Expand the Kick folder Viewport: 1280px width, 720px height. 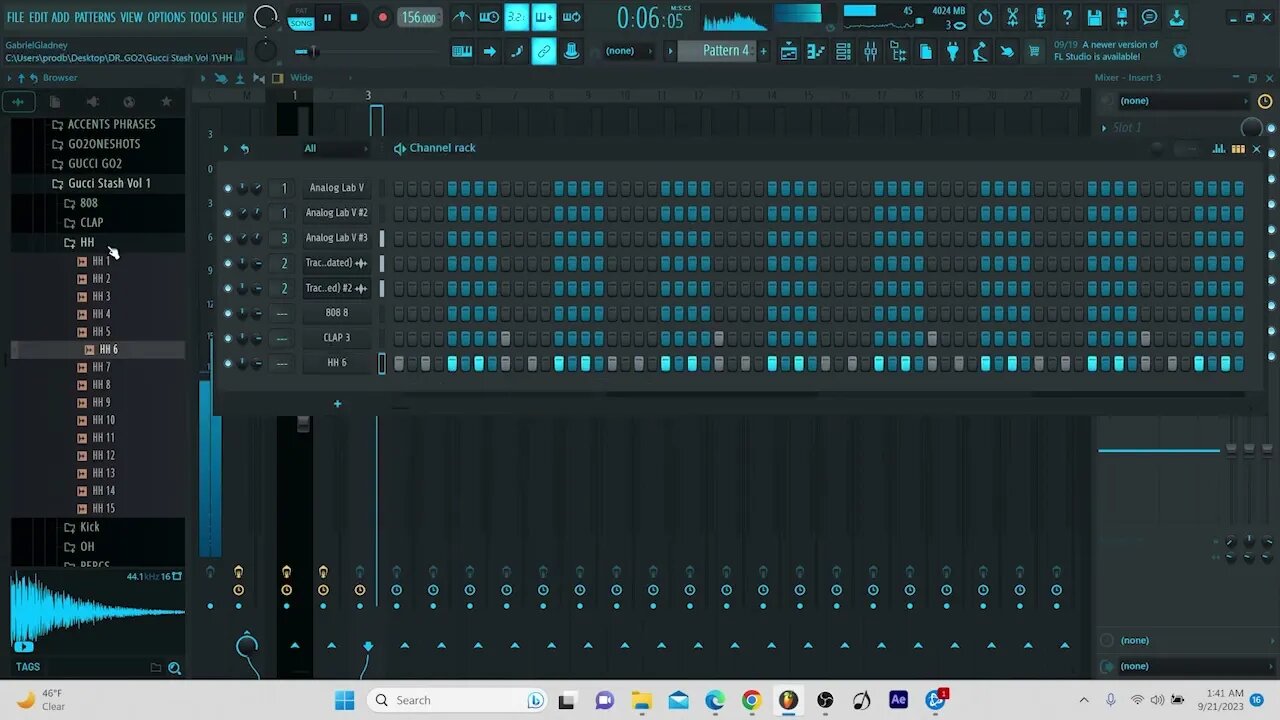(x=82, y=527)
